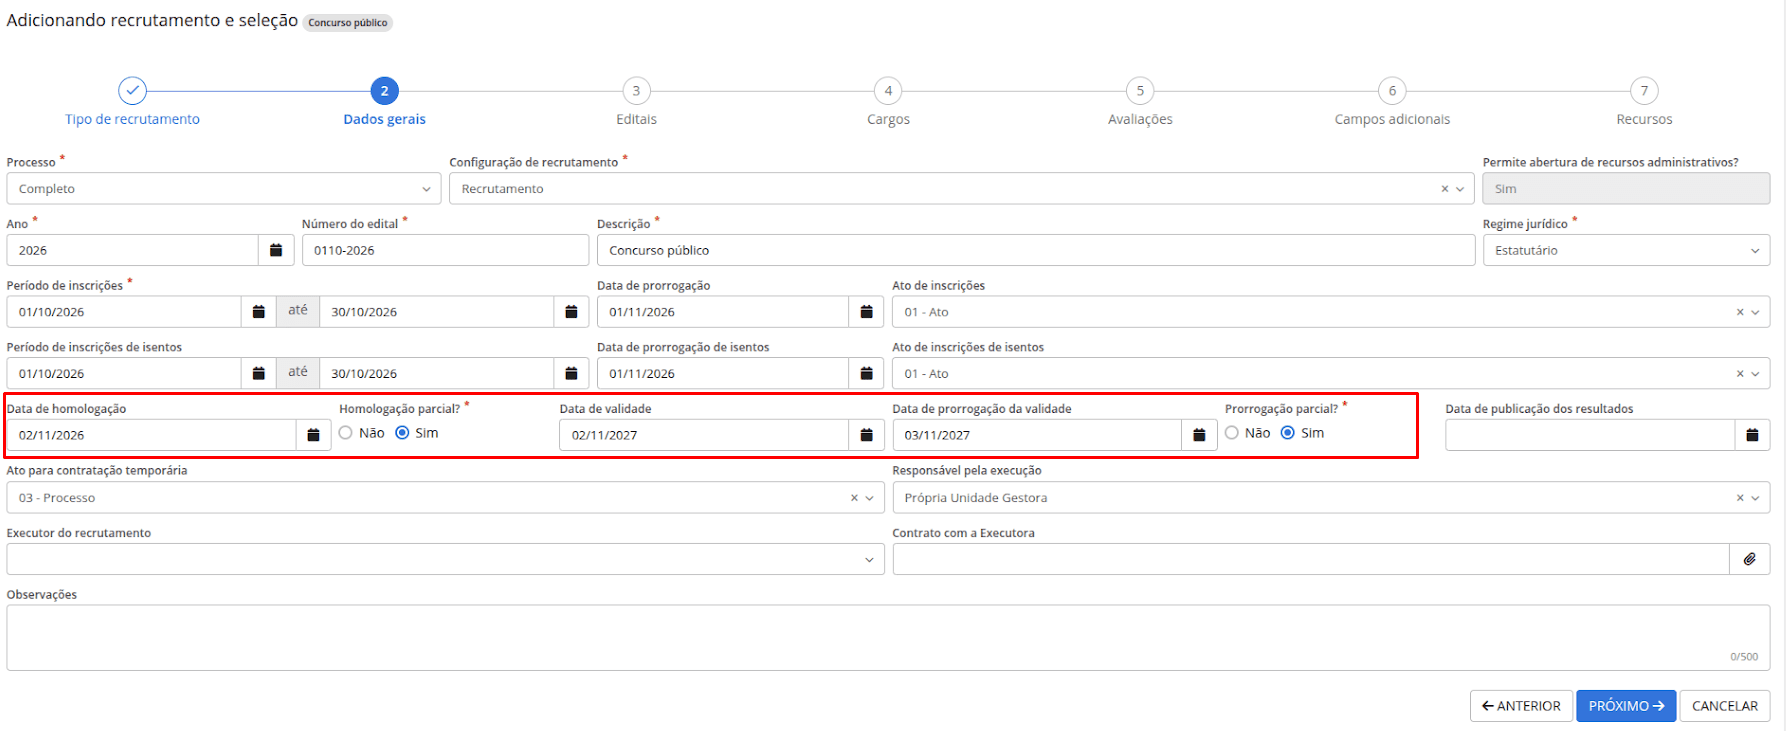Click the Descrição input field
Screen dimensions: 1786x731
tap(1036, 250)
